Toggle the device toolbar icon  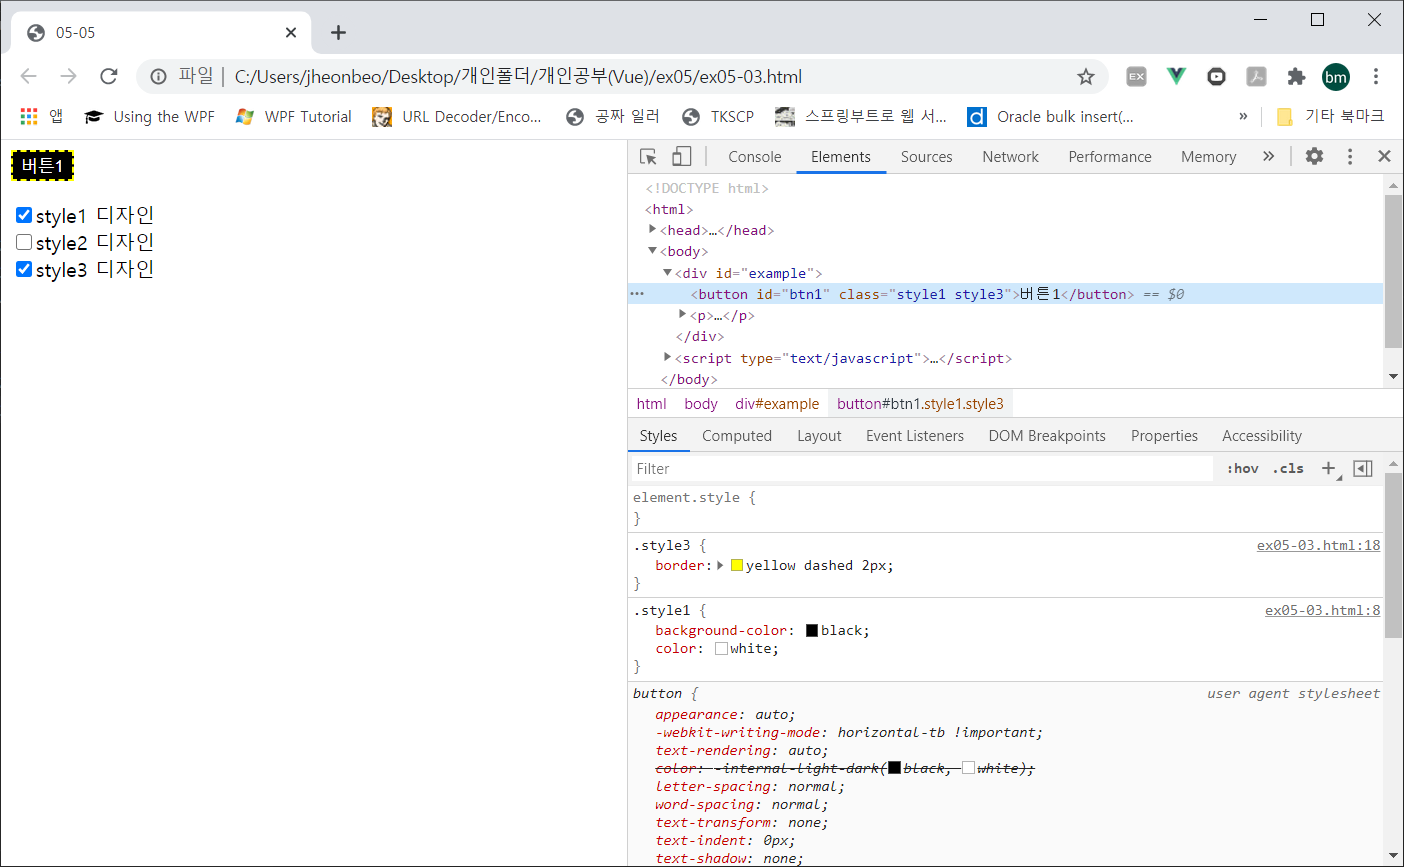(x=681, y=156)
